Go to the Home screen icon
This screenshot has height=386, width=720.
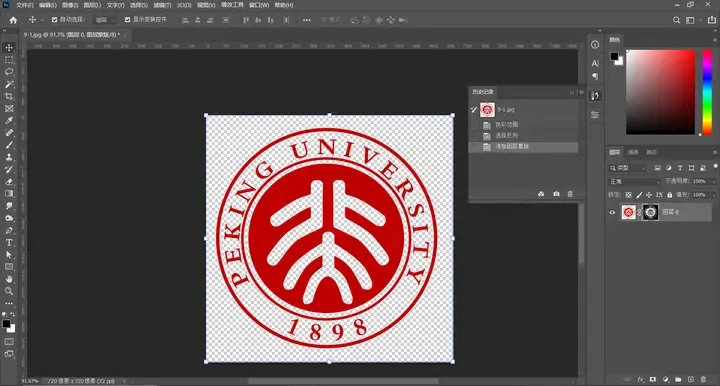pyautogui.click(x=13, y=20)
